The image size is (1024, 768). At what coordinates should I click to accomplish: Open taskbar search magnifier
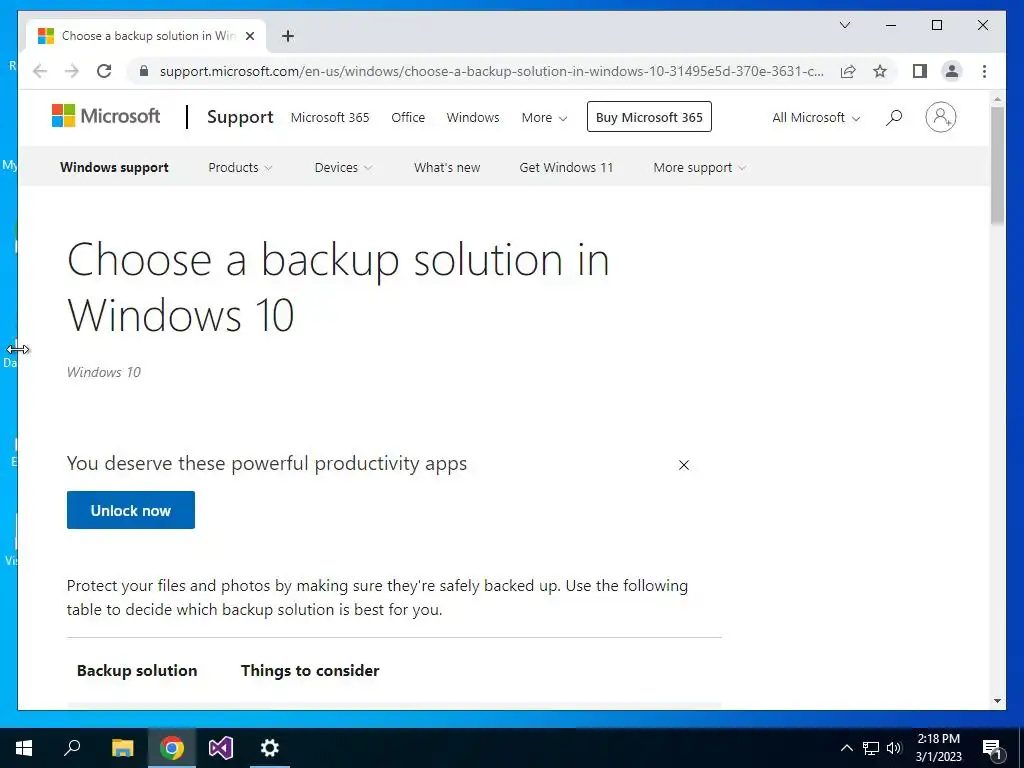point(72,748)
